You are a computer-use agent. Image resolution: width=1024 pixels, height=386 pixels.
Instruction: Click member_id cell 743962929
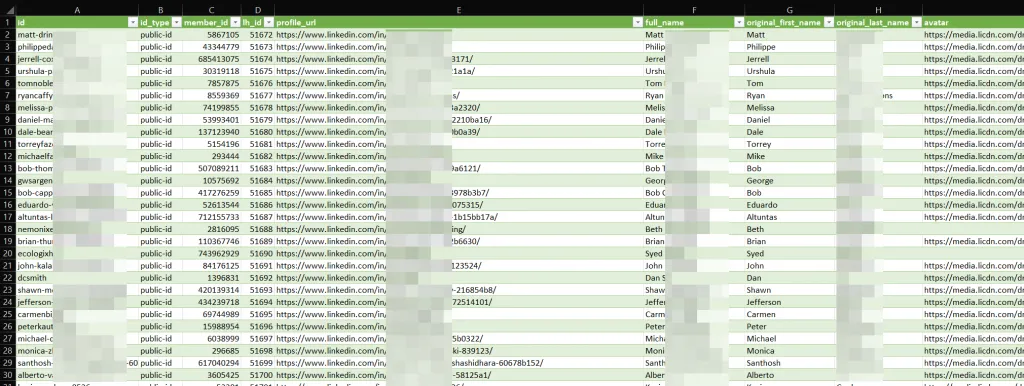point(212,253)
